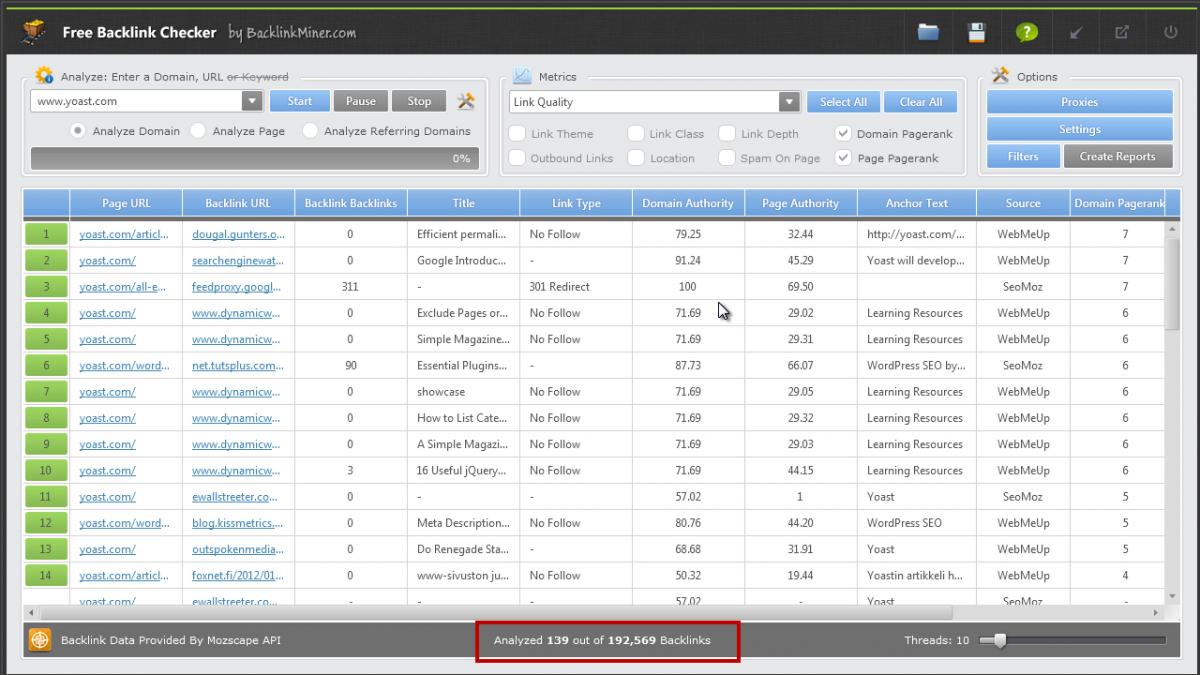The width and height of the screenshot is (1200, 675).
Task: Click the Analyze gear icon
Action: pos(44,76)
